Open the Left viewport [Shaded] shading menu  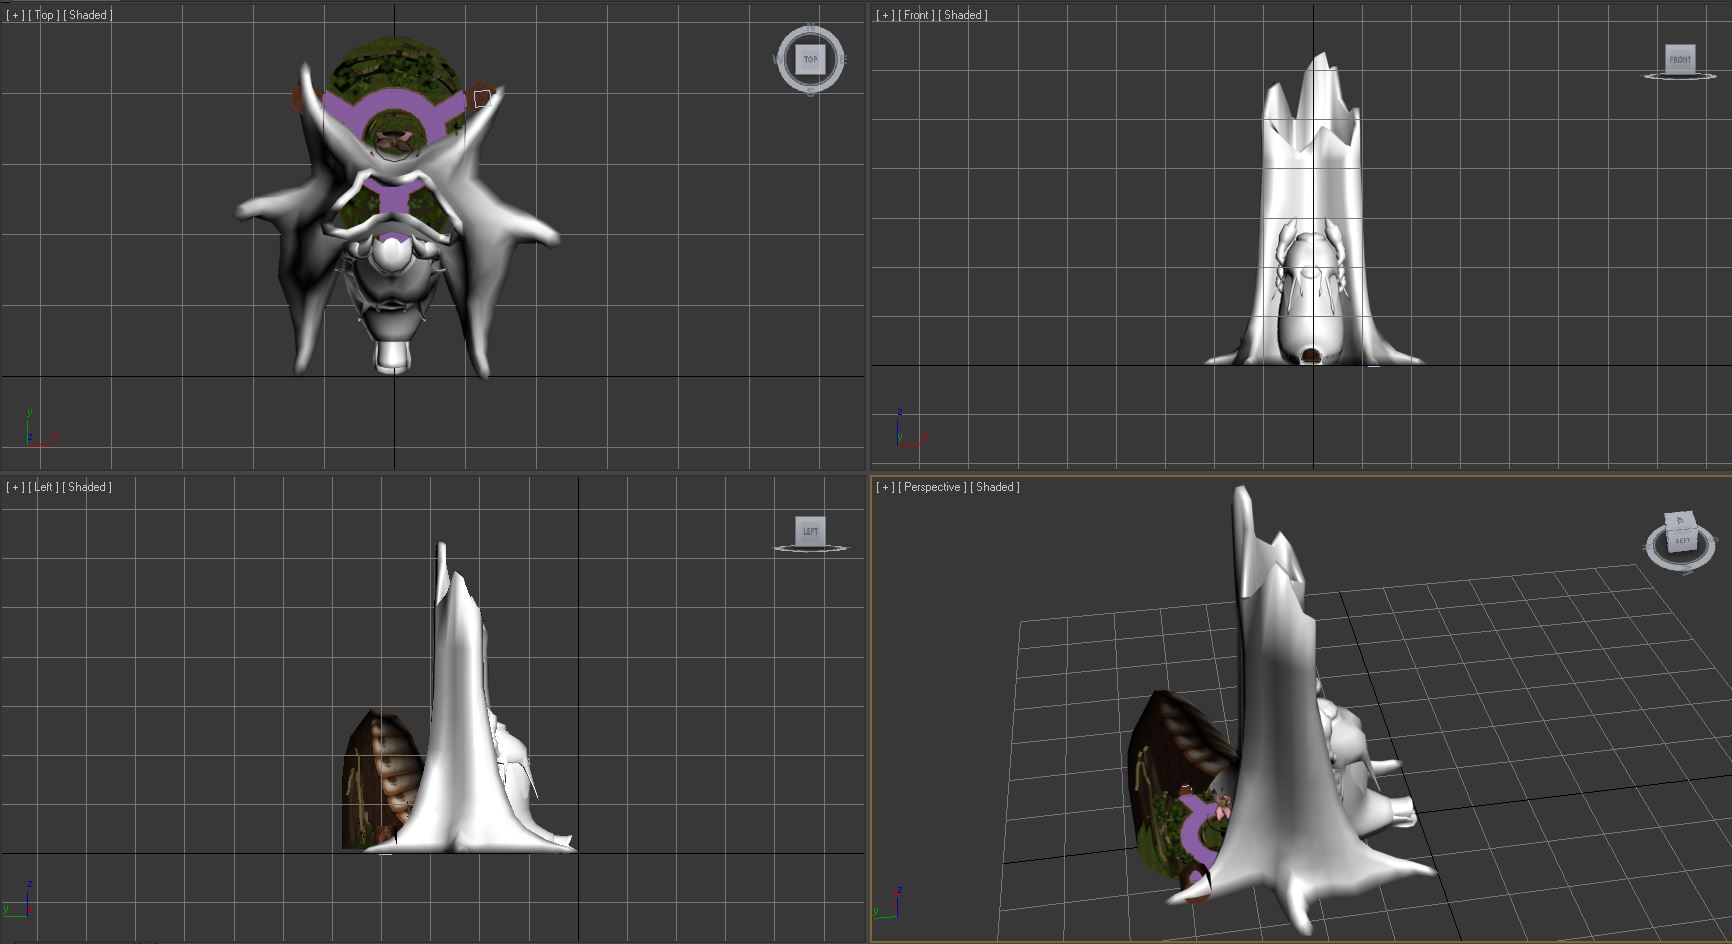click(87, 487)
